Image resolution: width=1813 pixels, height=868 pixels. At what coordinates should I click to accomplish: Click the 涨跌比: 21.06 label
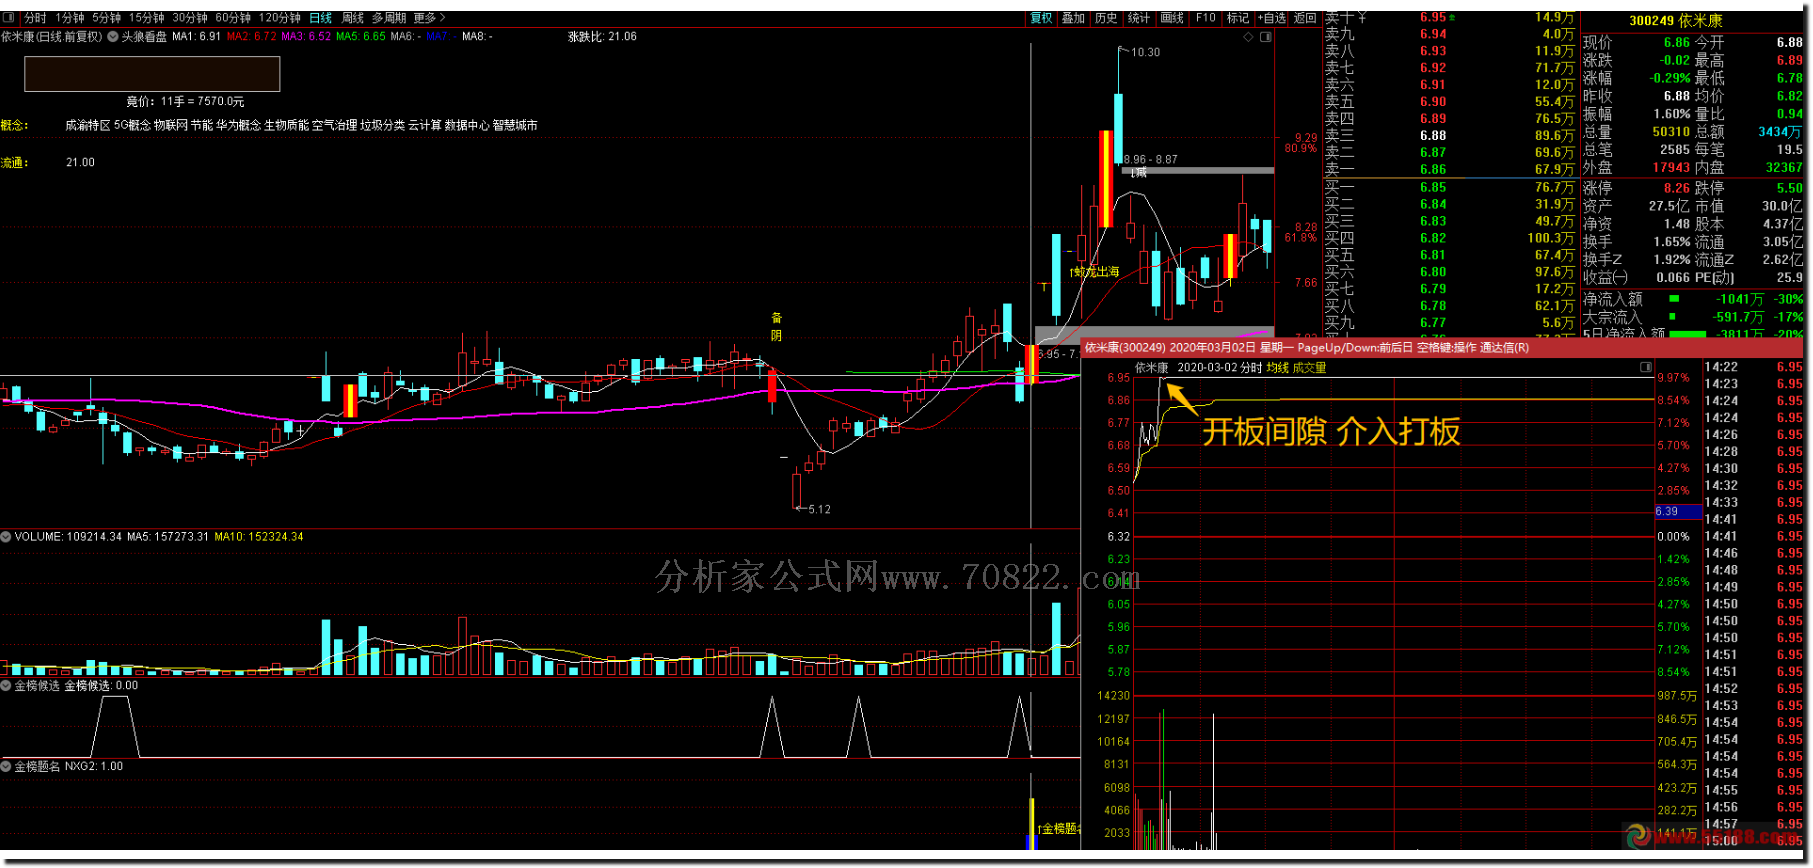602,36
